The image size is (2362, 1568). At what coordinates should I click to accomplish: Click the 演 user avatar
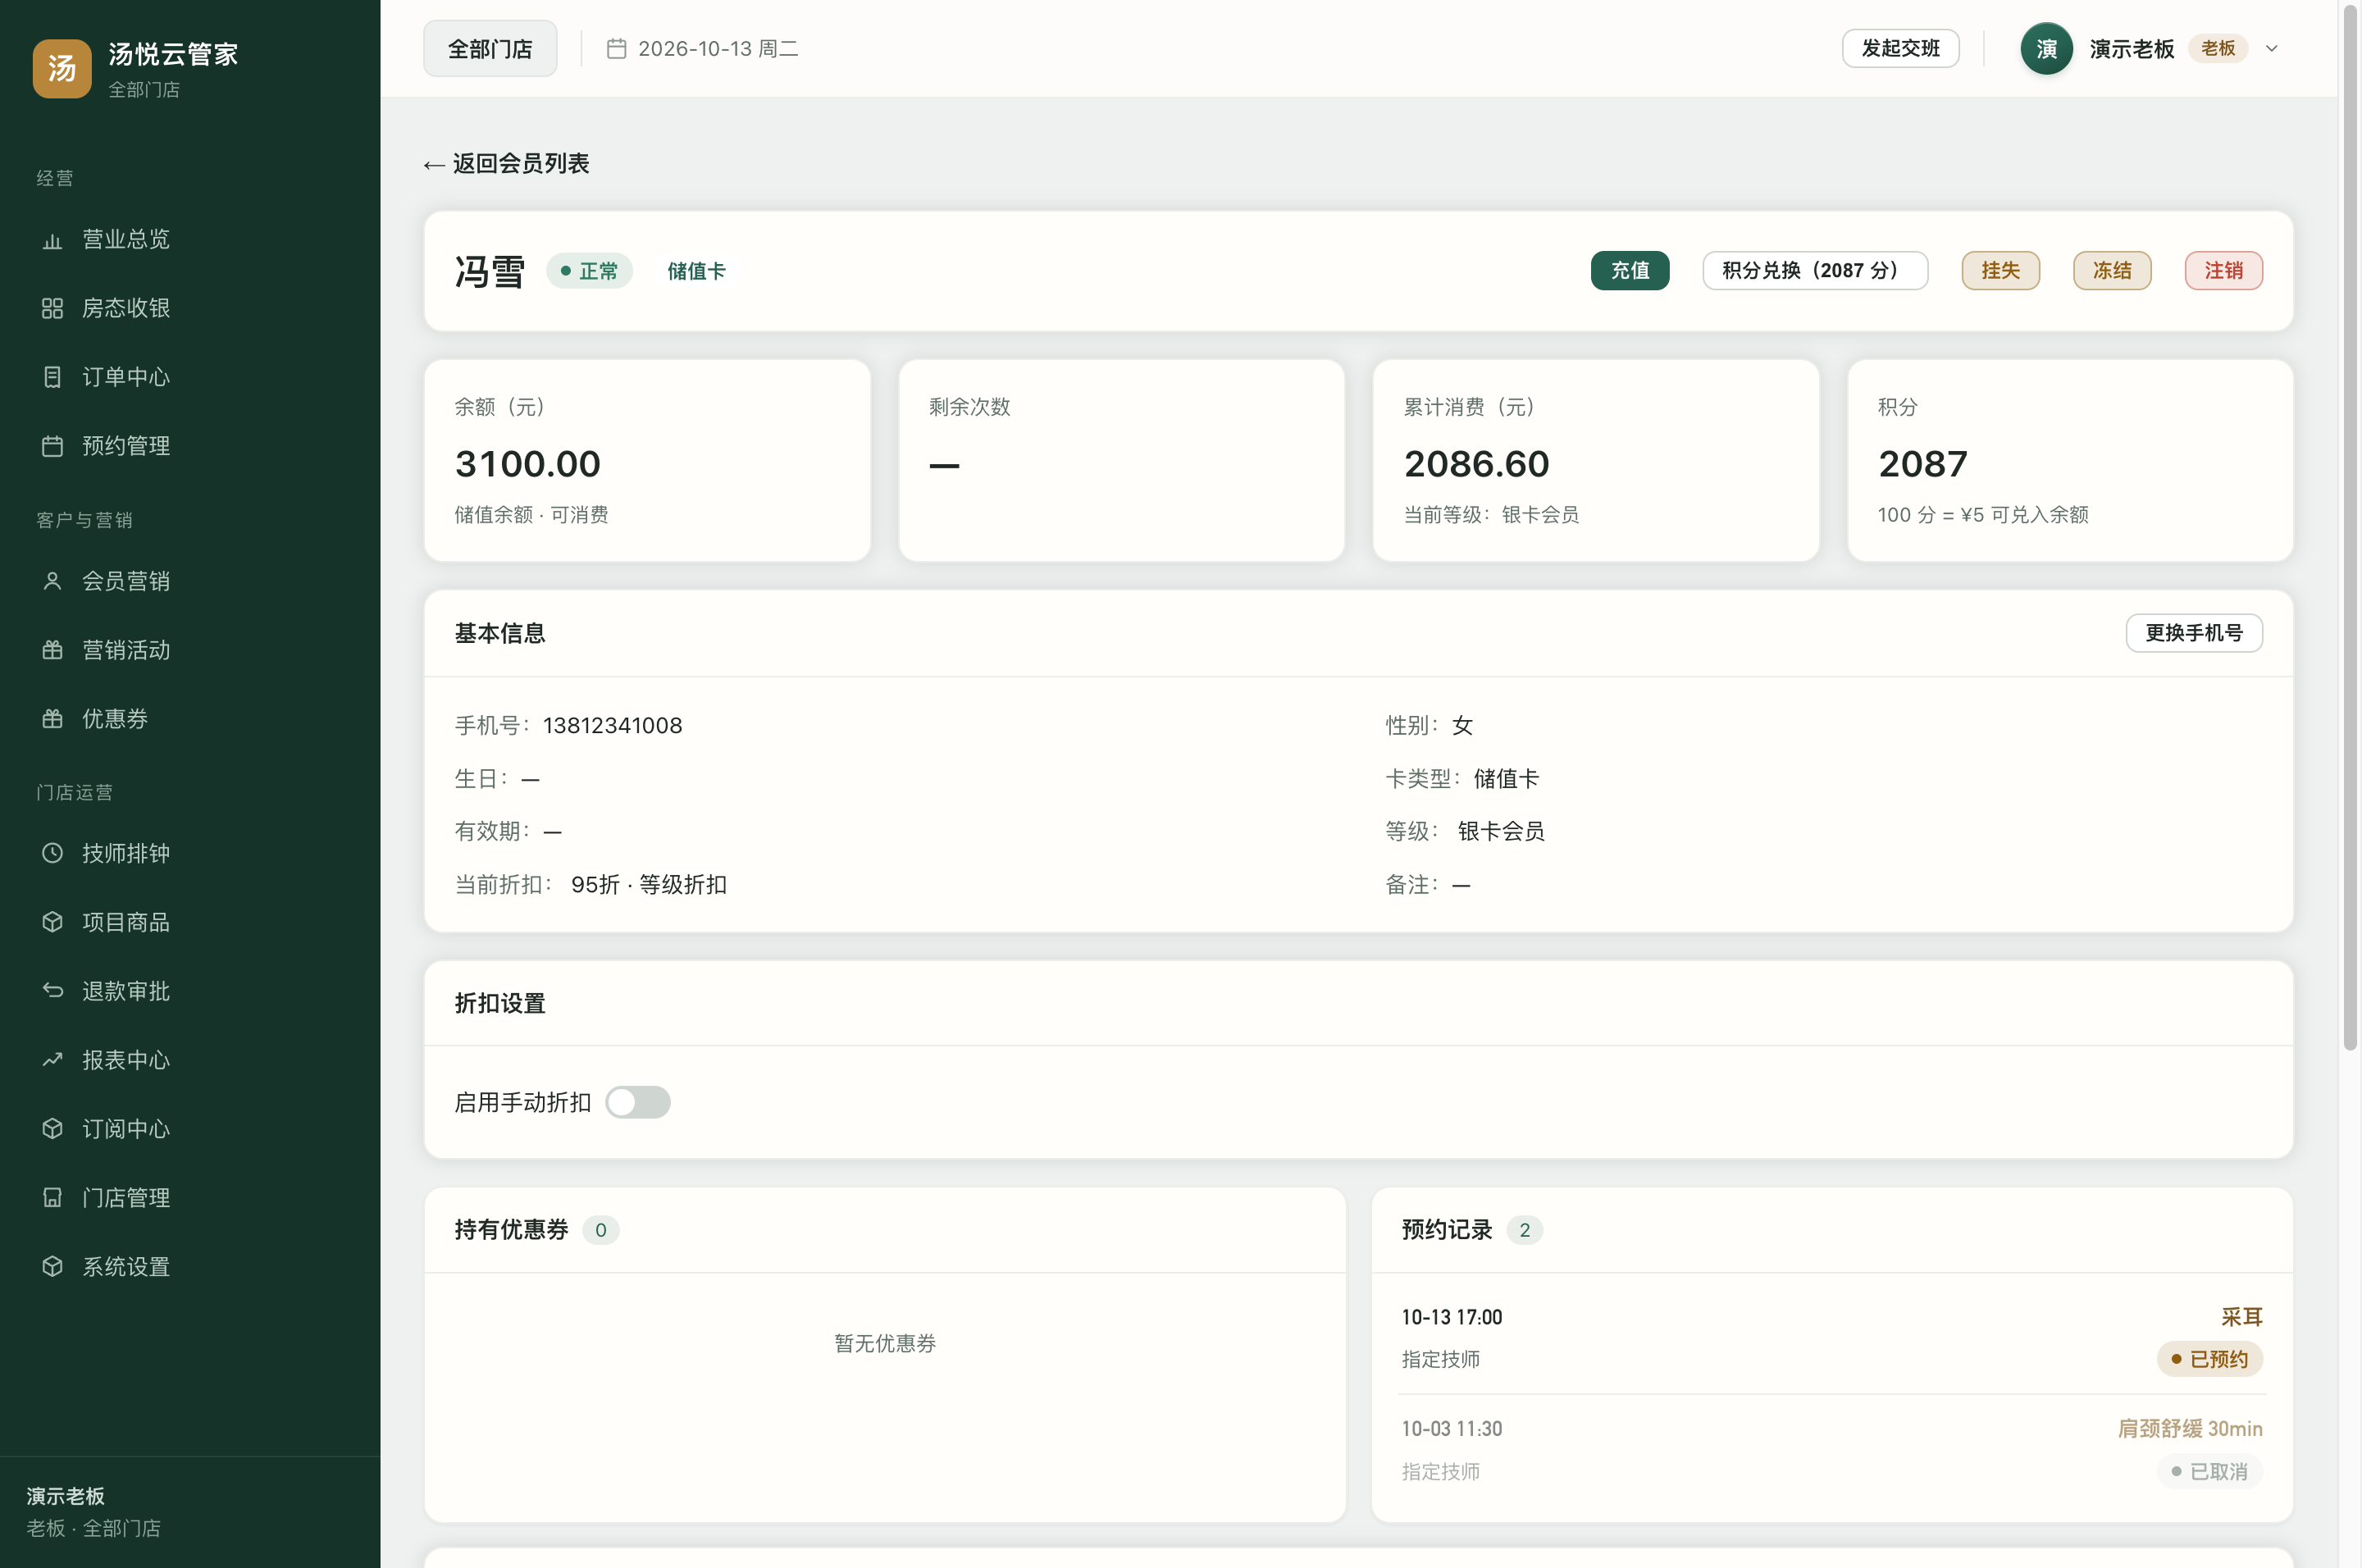point(2046,48)
